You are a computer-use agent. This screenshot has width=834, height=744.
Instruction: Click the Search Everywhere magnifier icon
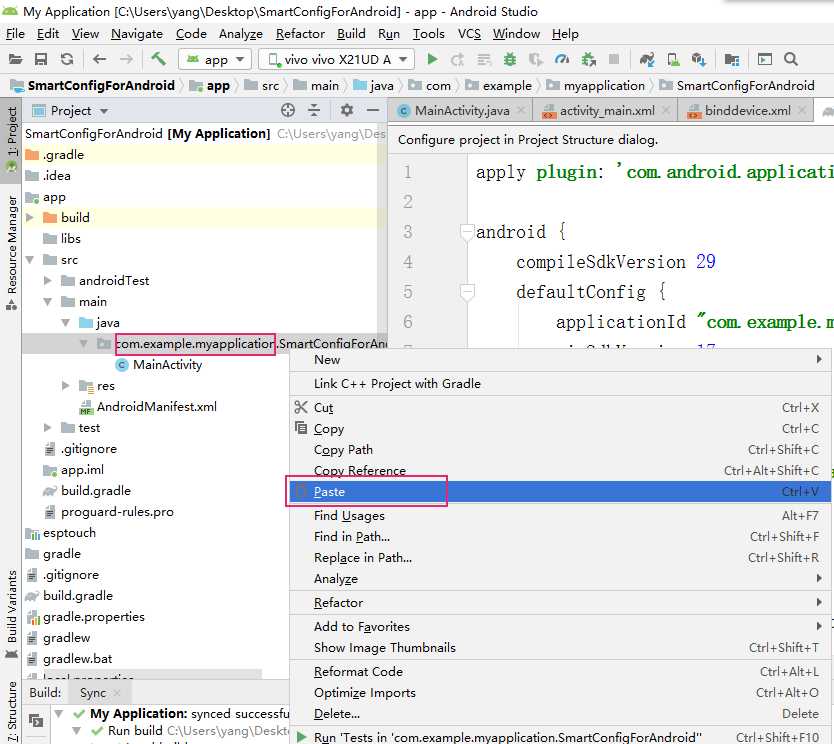coord(791,59)
